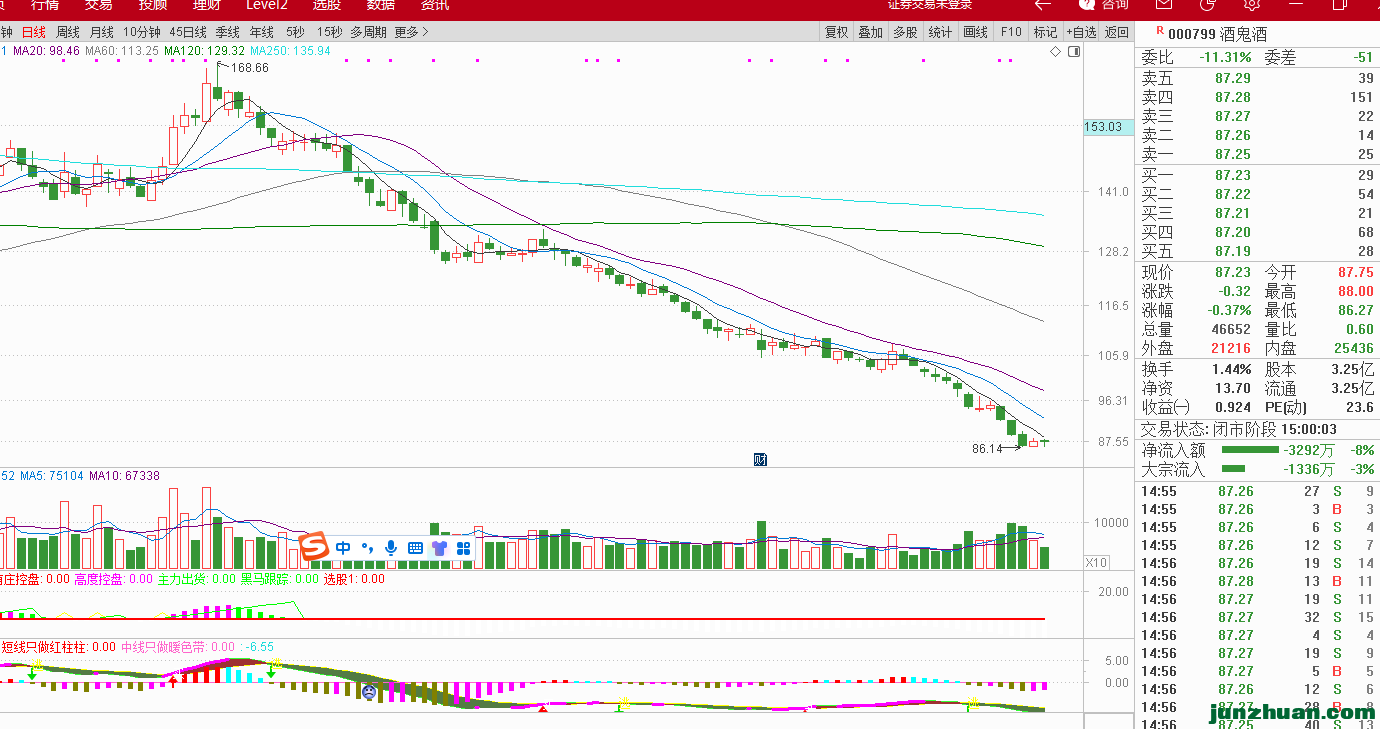Open the settings gear in title bar
The width and height of the screenshot is (1380, 729).
pyautogui.click(x=1251, y=5)
